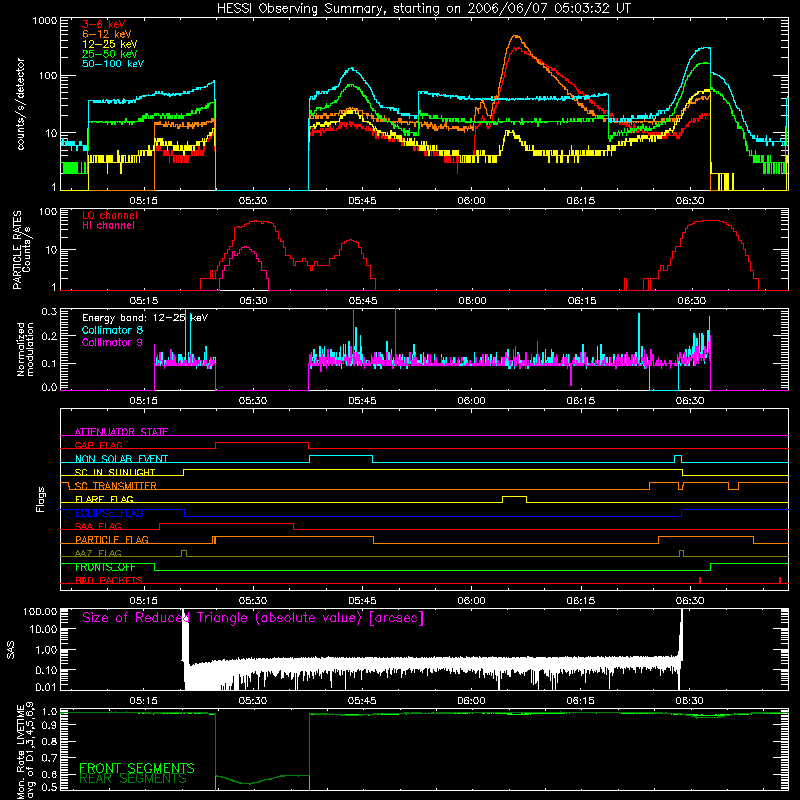Image resolution: width=800 pixels, height=800 pixels.
Task: Click the FRONTS OFF flag label
Action: [105, 567]
